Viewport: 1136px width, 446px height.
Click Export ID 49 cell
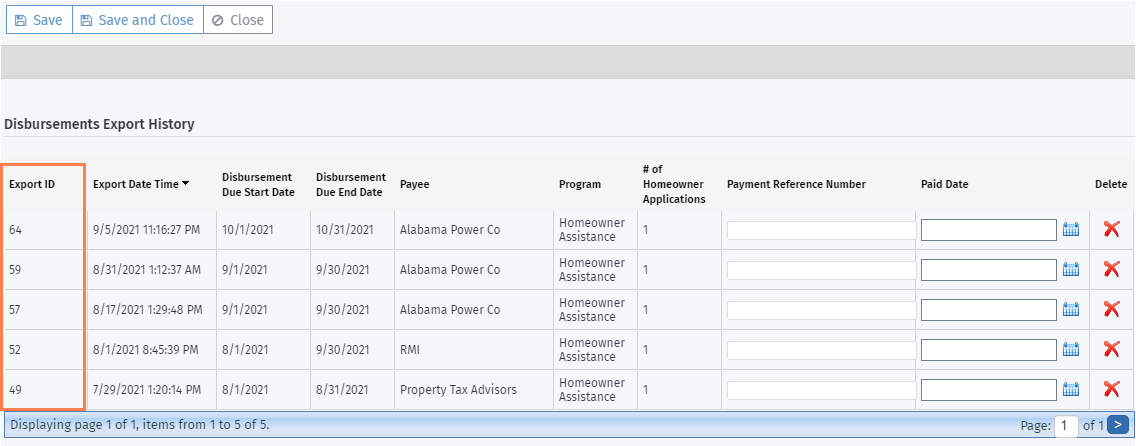pos(15,389)
